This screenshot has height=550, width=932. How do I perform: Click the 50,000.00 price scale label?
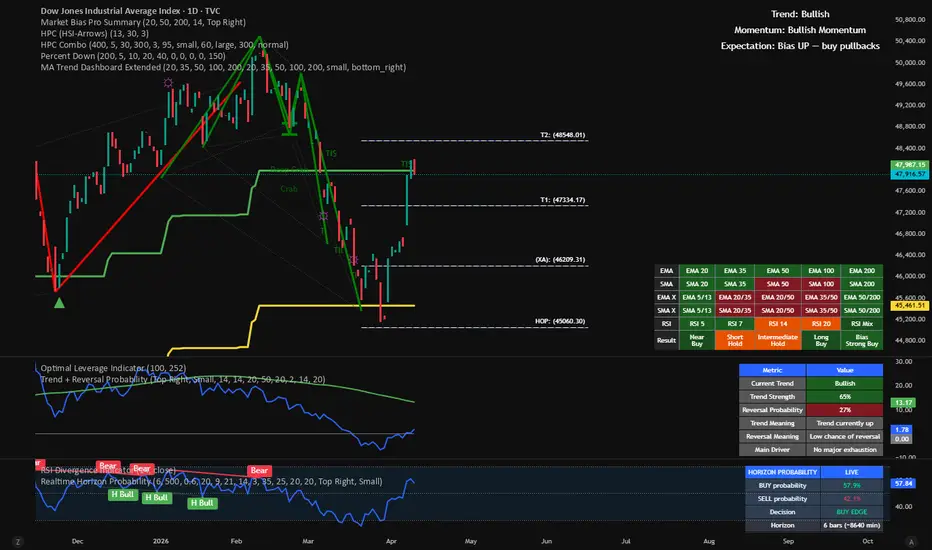coord(910,62)
